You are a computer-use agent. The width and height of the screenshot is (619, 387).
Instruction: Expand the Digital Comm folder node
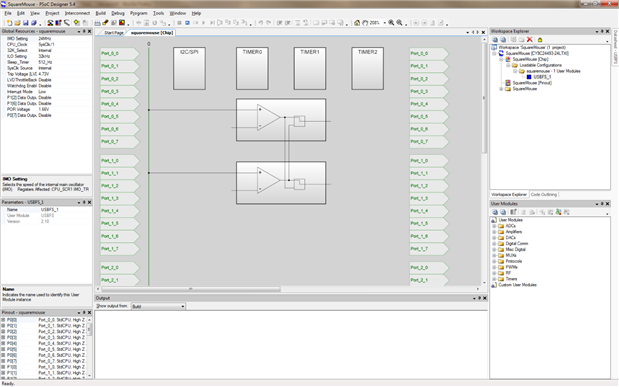pyautogui.click(x=494, y=244)
